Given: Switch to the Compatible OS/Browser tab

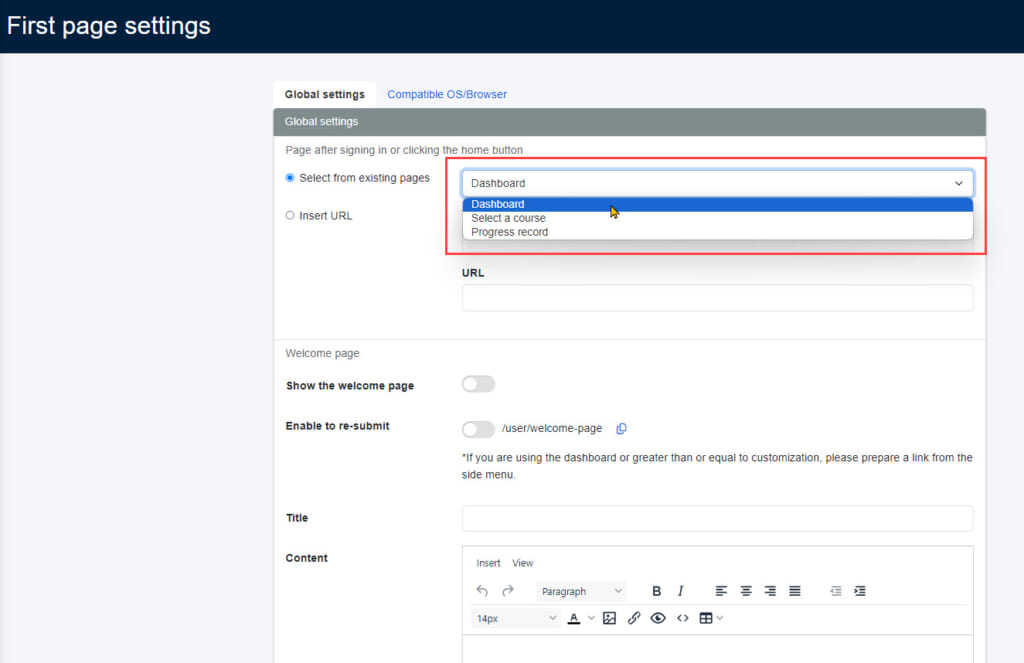Looking at the screenshot, I should point(446,93).
